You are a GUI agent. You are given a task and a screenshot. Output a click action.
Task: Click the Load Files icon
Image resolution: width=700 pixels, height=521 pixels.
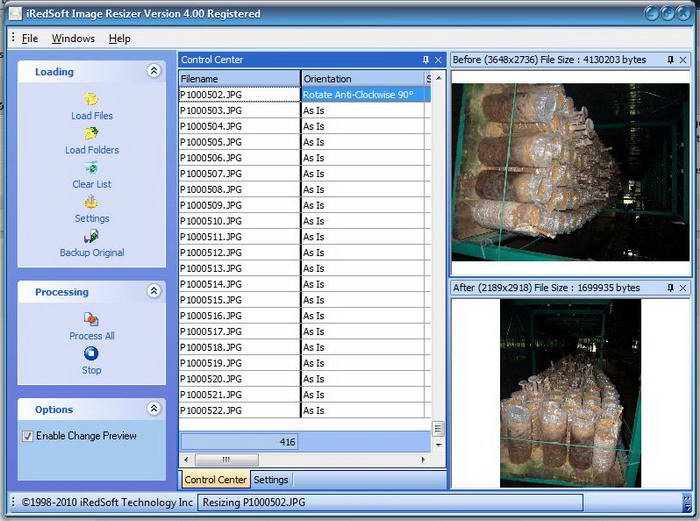[91, 99]
